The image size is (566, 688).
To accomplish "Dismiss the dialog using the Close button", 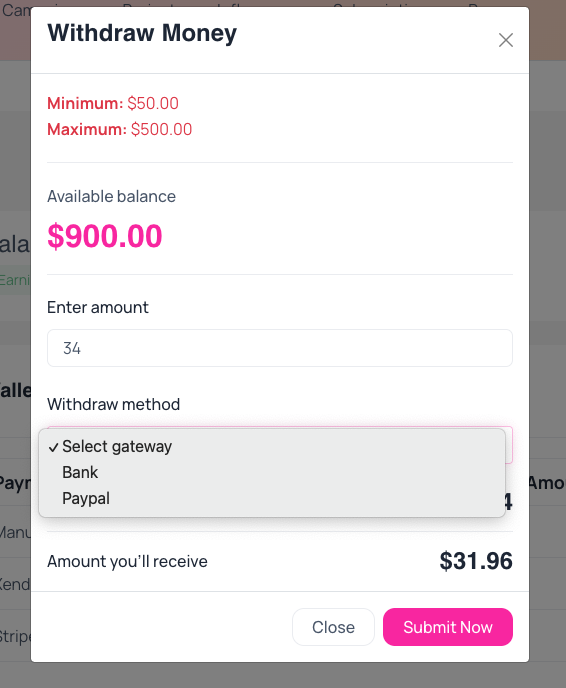I will pos(333,627).
